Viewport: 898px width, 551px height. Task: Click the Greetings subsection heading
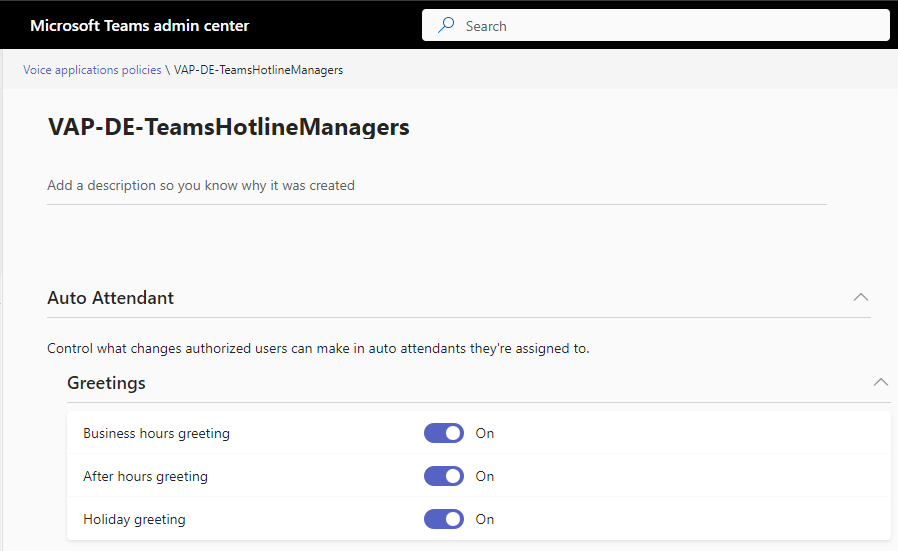pos(106,383)
